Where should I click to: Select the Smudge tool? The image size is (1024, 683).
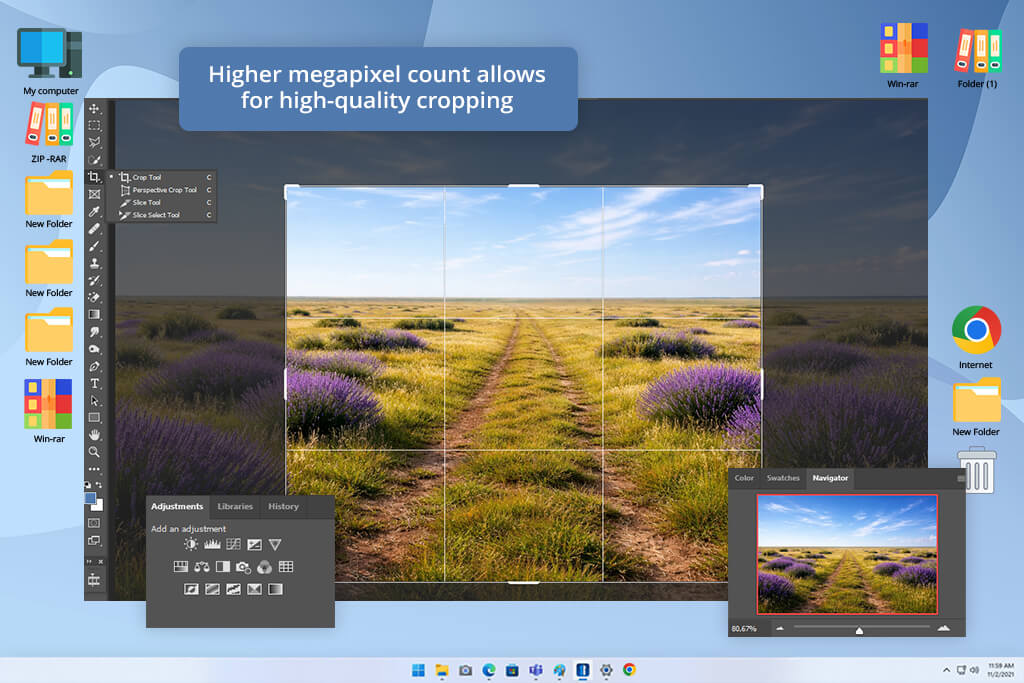click(94, 332)
